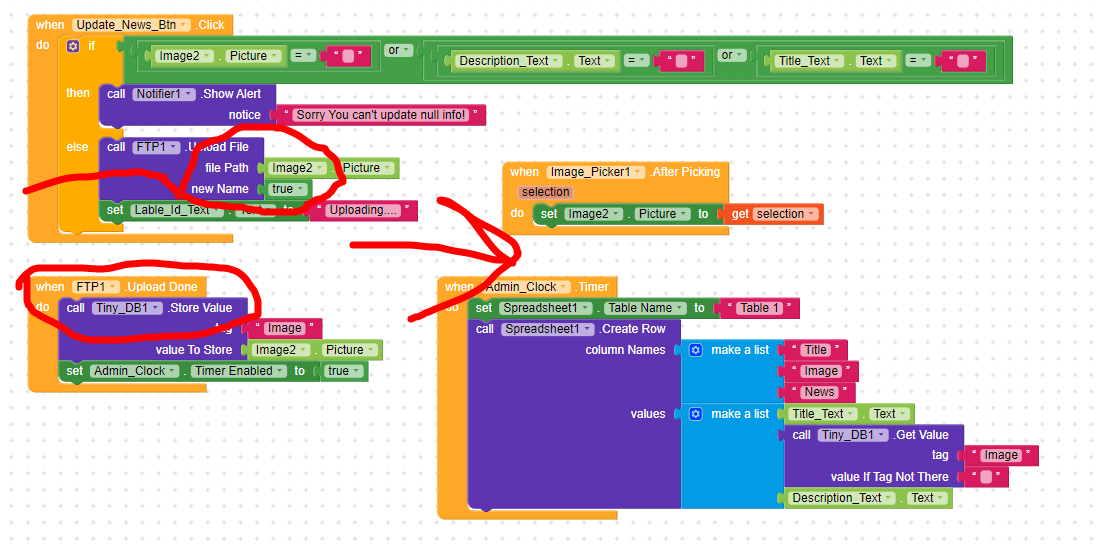1105x550 pixels.
Task: Open the '=' dropdown next to Image2 Picture
Action: (x=302, y=56)
